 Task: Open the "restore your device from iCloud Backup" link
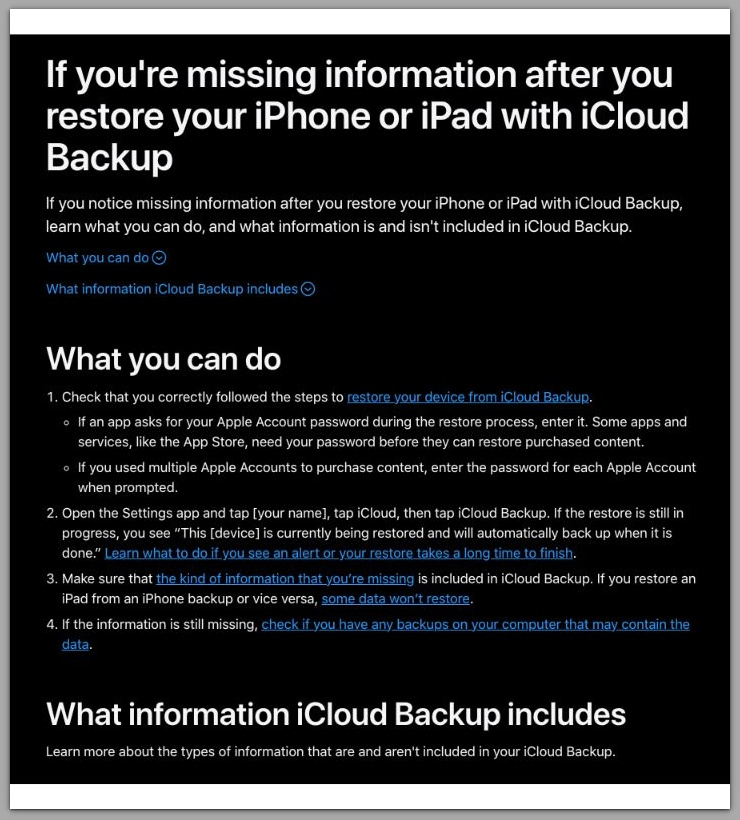pos(467,396)
